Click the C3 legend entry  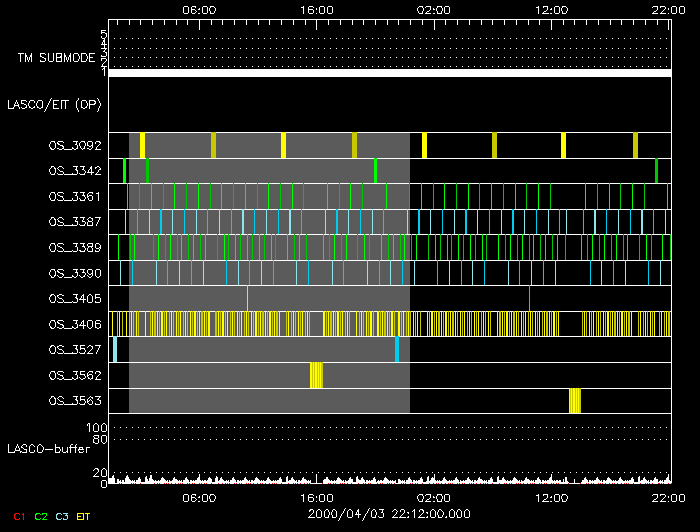(62, 516)
